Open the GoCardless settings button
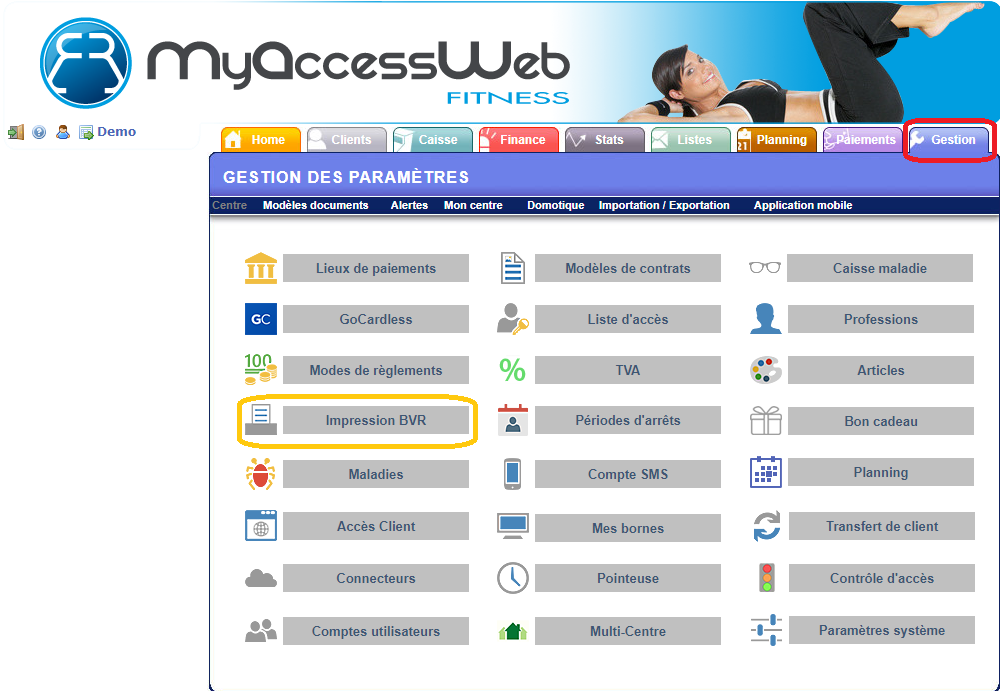This screenshot has width=1000, height=691. pos(376,319)
